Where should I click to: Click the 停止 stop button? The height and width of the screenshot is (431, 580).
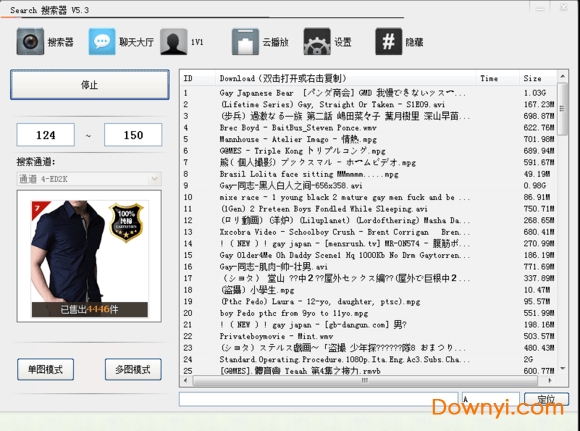(x=90, y=85)
